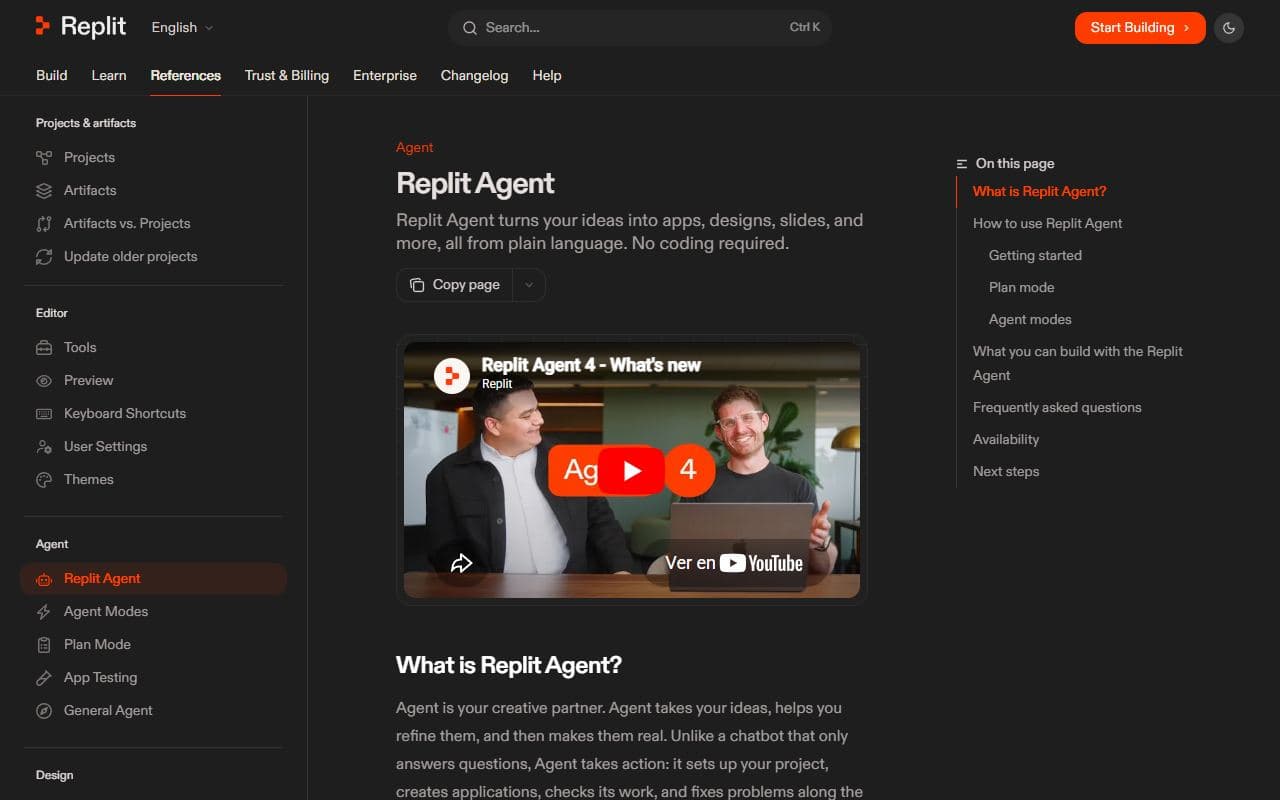Viewport: 1280px width, 800px height.
Task: Open User Settings page
Action: [154, 446]
